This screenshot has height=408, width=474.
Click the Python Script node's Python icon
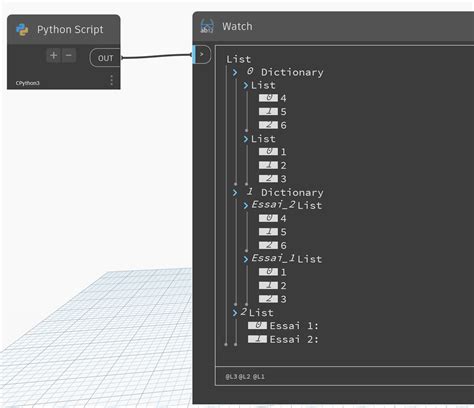pos(22,30)
